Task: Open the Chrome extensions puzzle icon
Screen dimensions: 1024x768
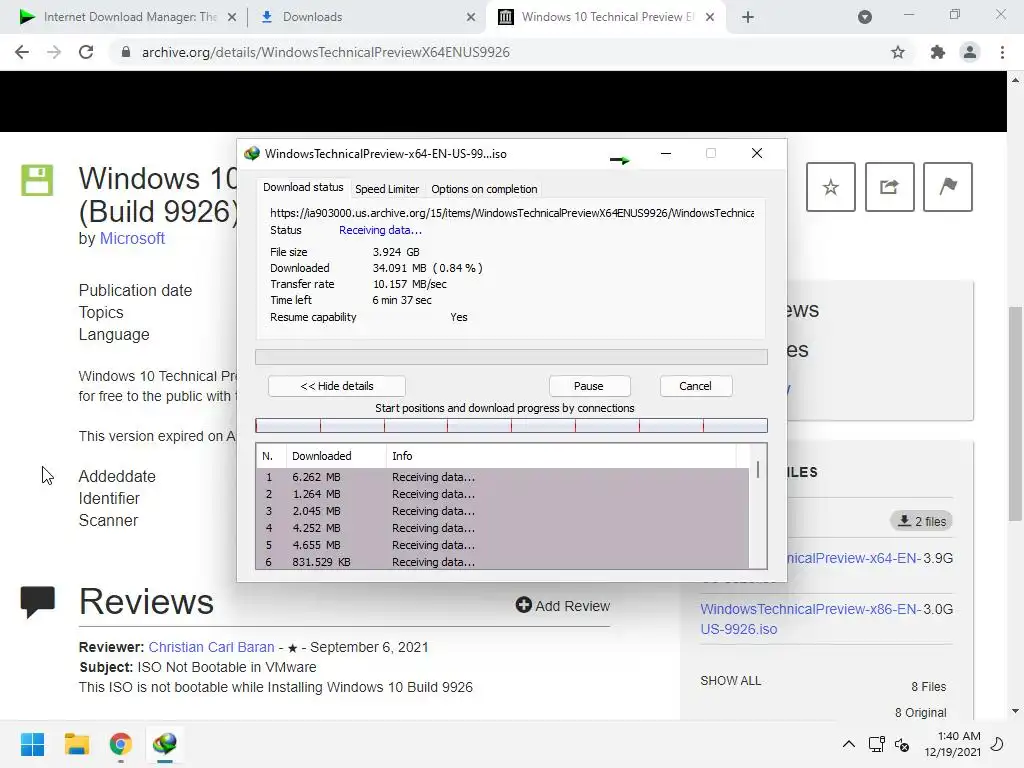Action: (938, 52)
